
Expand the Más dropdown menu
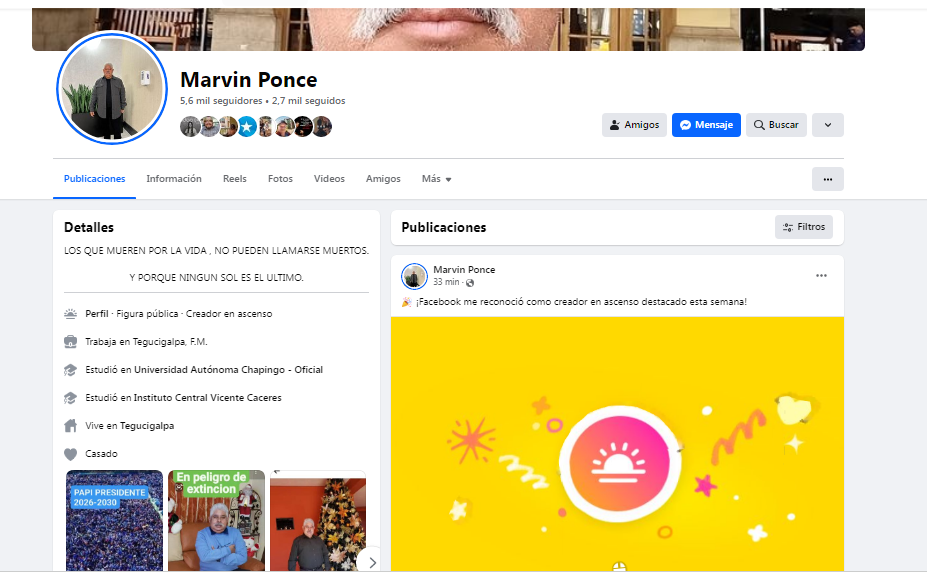click(x=436, y=178)
